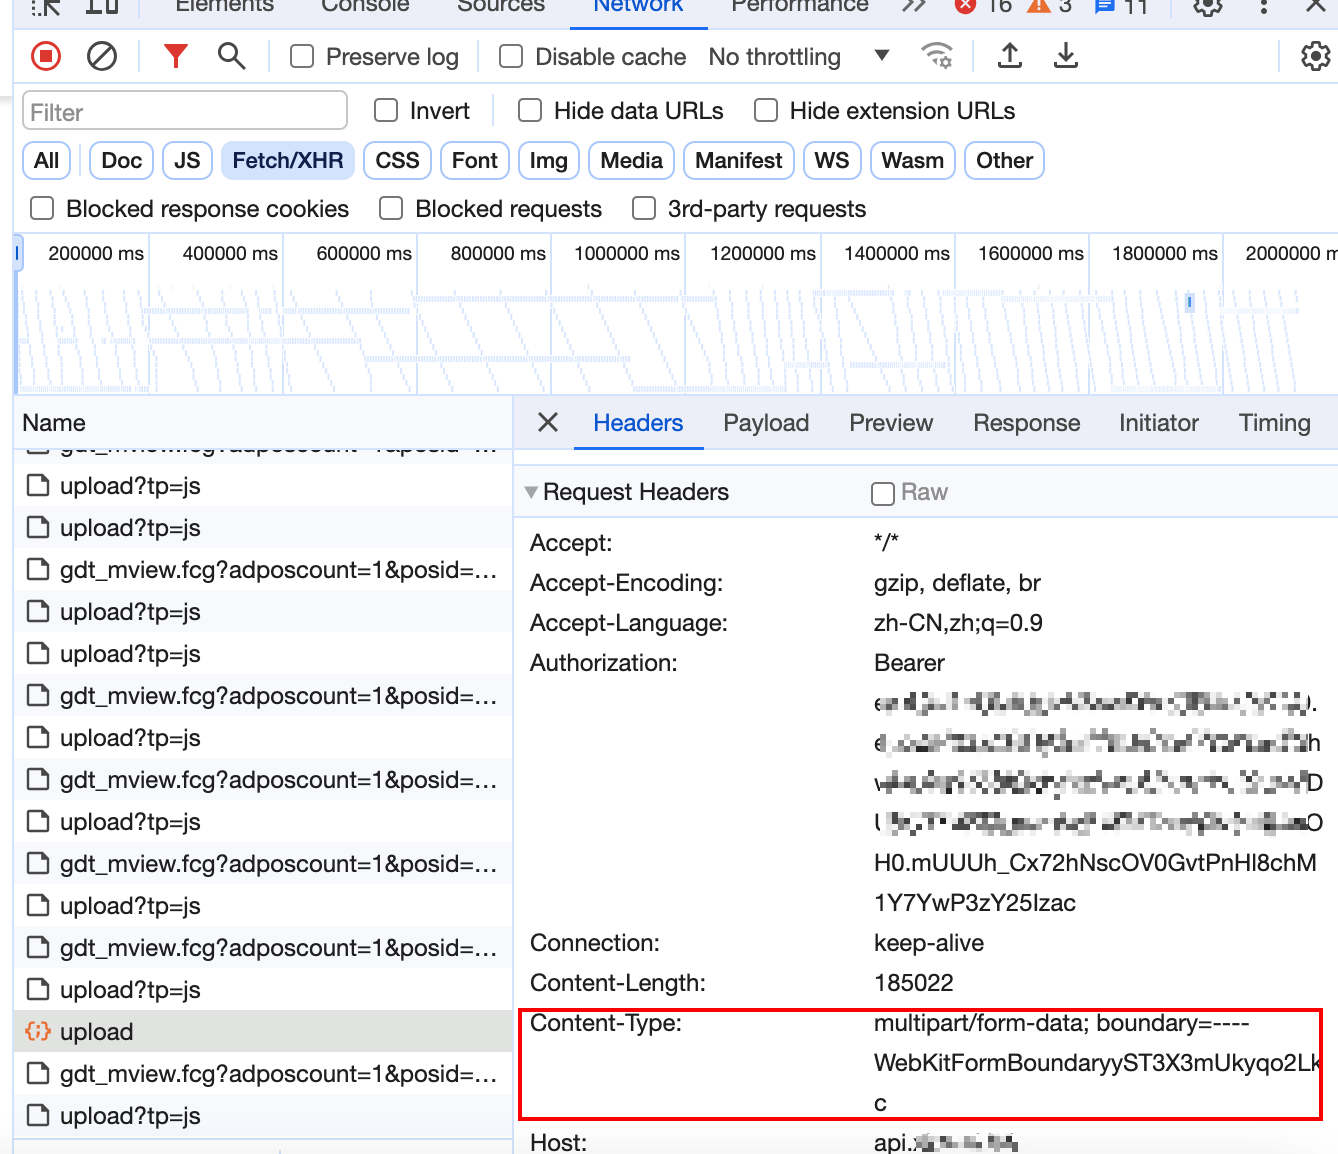Toggle the red filter funnel icon
Image resolution: width=1338 pixels, height=1154 pixels.
176,57
